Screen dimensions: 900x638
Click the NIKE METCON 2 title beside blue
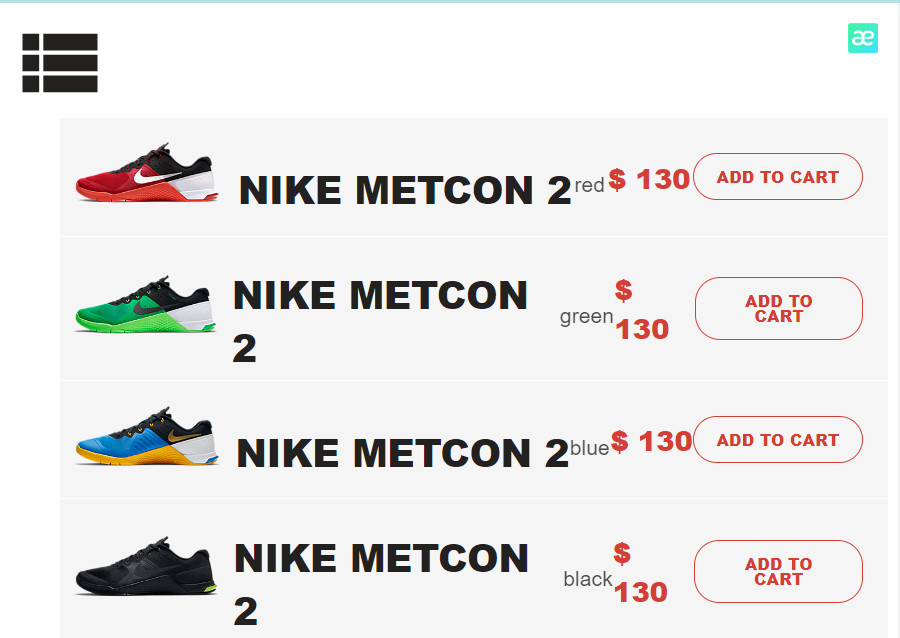(403, 453)
